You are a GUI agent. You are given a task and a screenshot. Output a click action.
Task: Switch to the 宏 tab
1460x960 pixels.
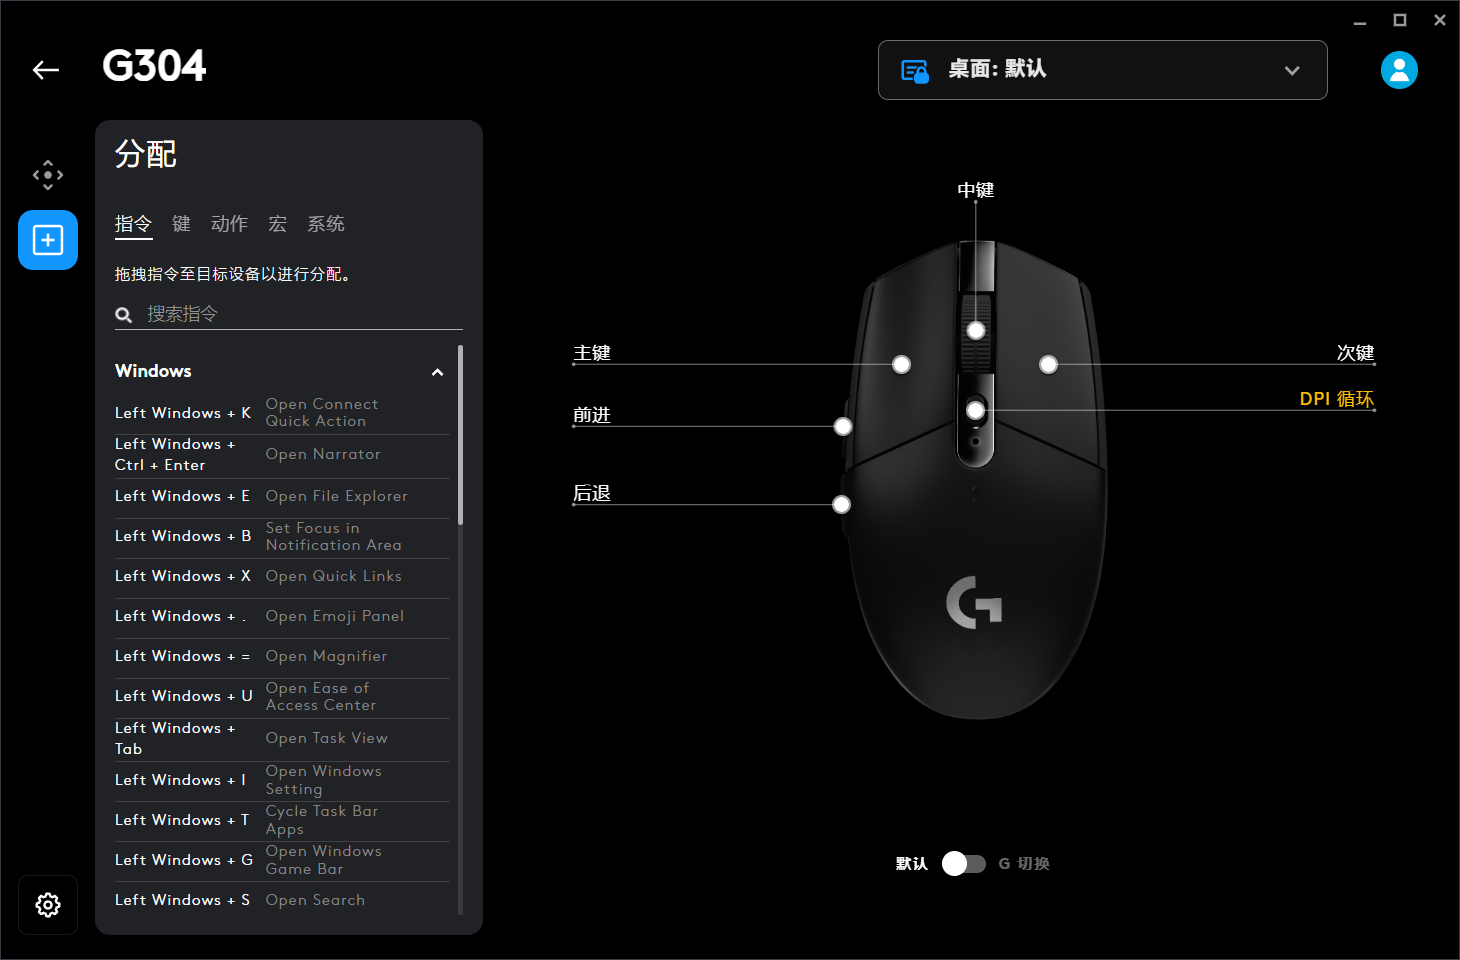pos(278,224)
